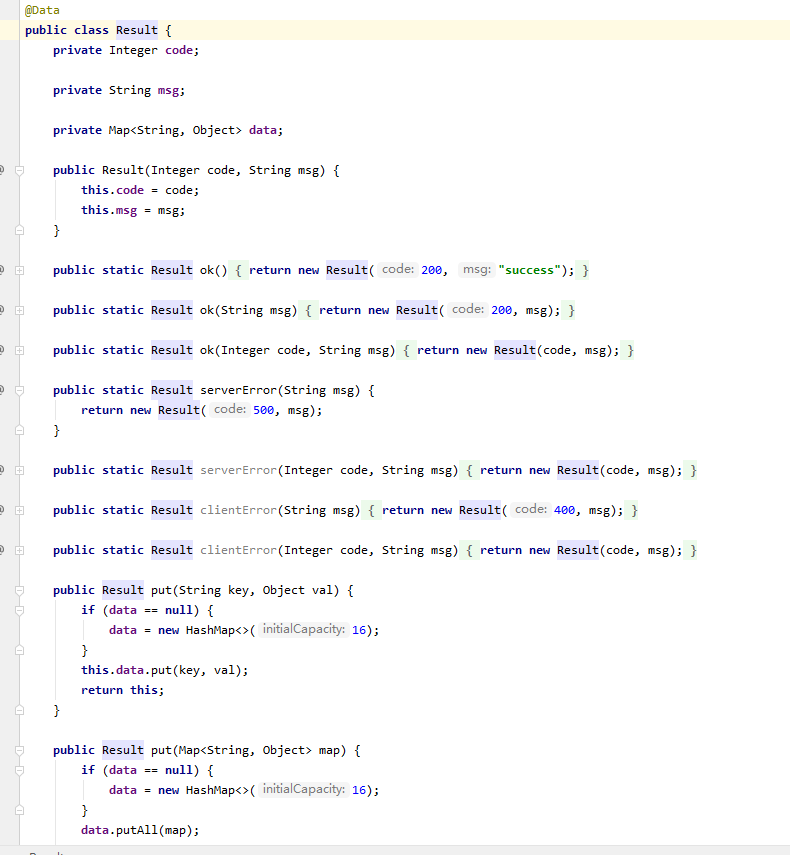Viewport: 790px width, 855px height.
Task: Expand the folded clientError(String msg) method
Action: pos(20,510)
